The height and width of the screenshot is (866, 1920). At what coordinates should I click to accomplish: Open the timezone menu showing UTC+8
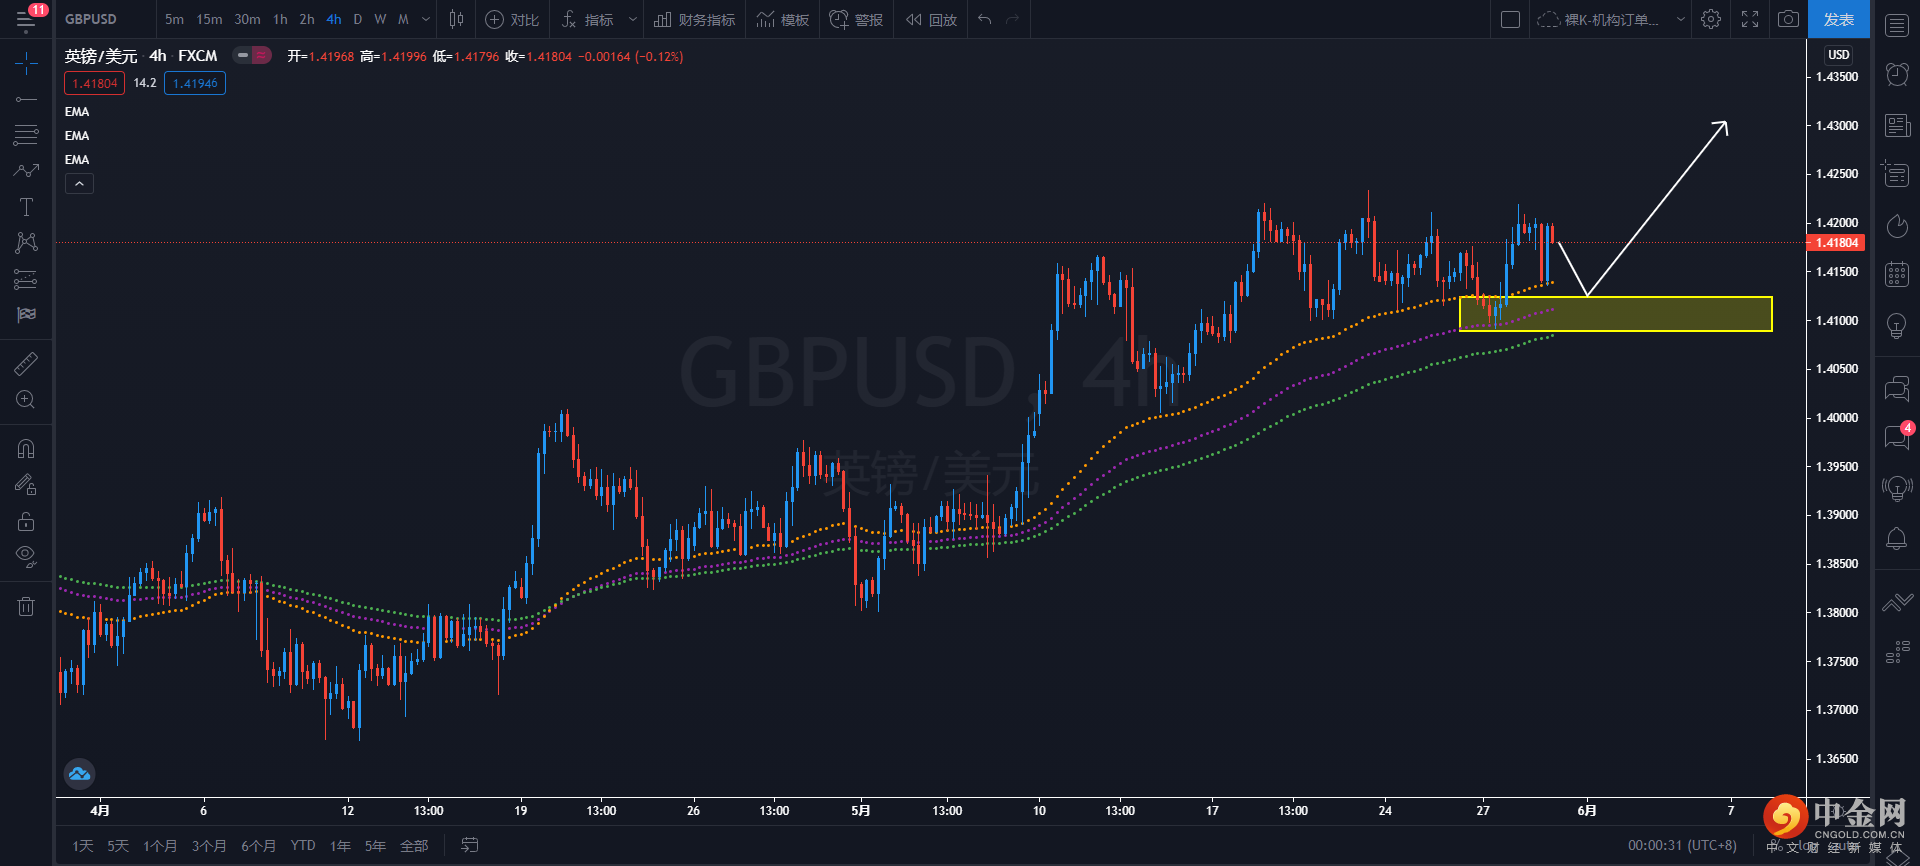[x=1682, y=845]
